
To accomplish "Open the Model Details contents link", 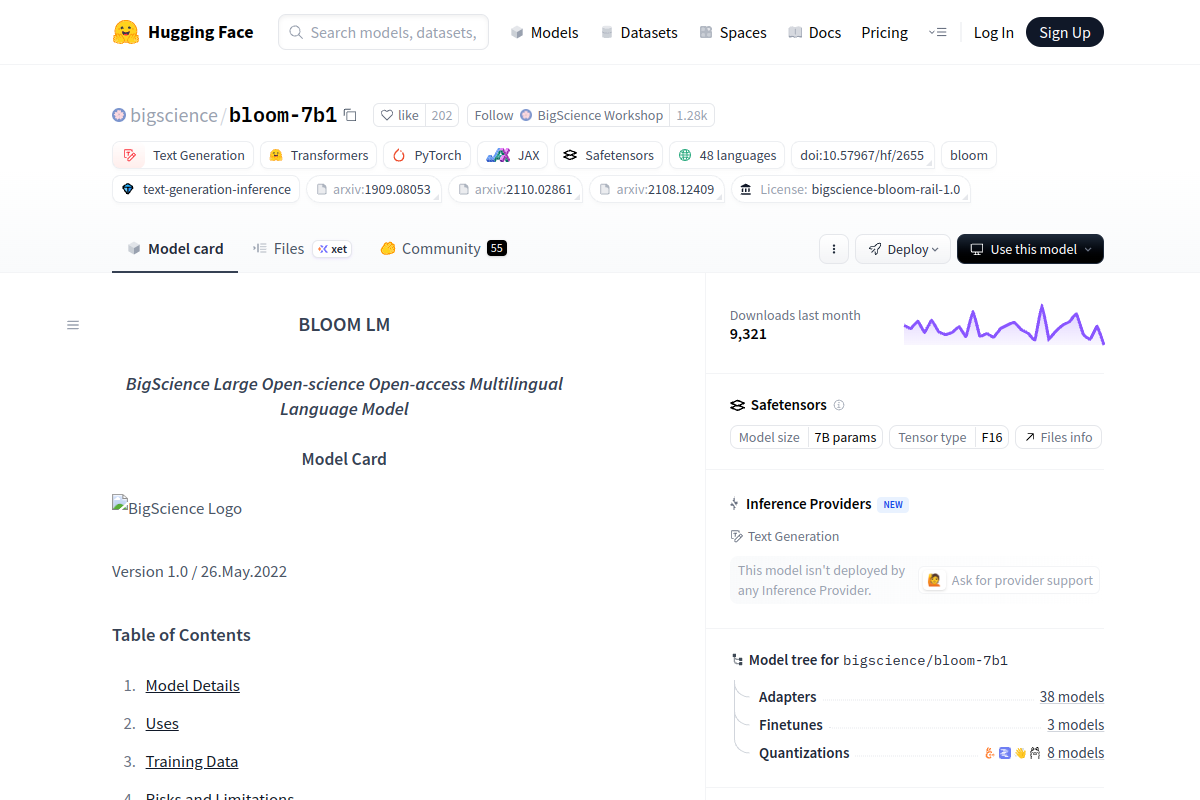I will [193, 685].
